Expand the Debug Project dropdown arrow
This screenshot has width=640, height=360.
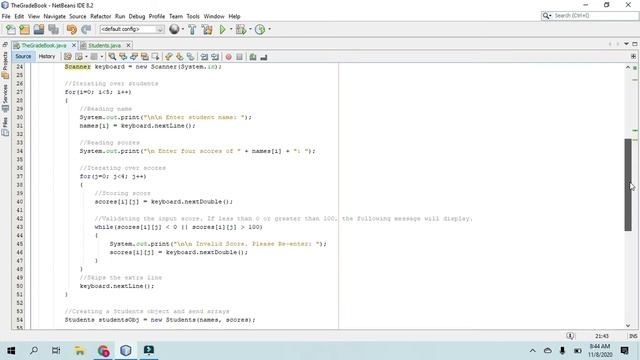click(x=250, y=29)
